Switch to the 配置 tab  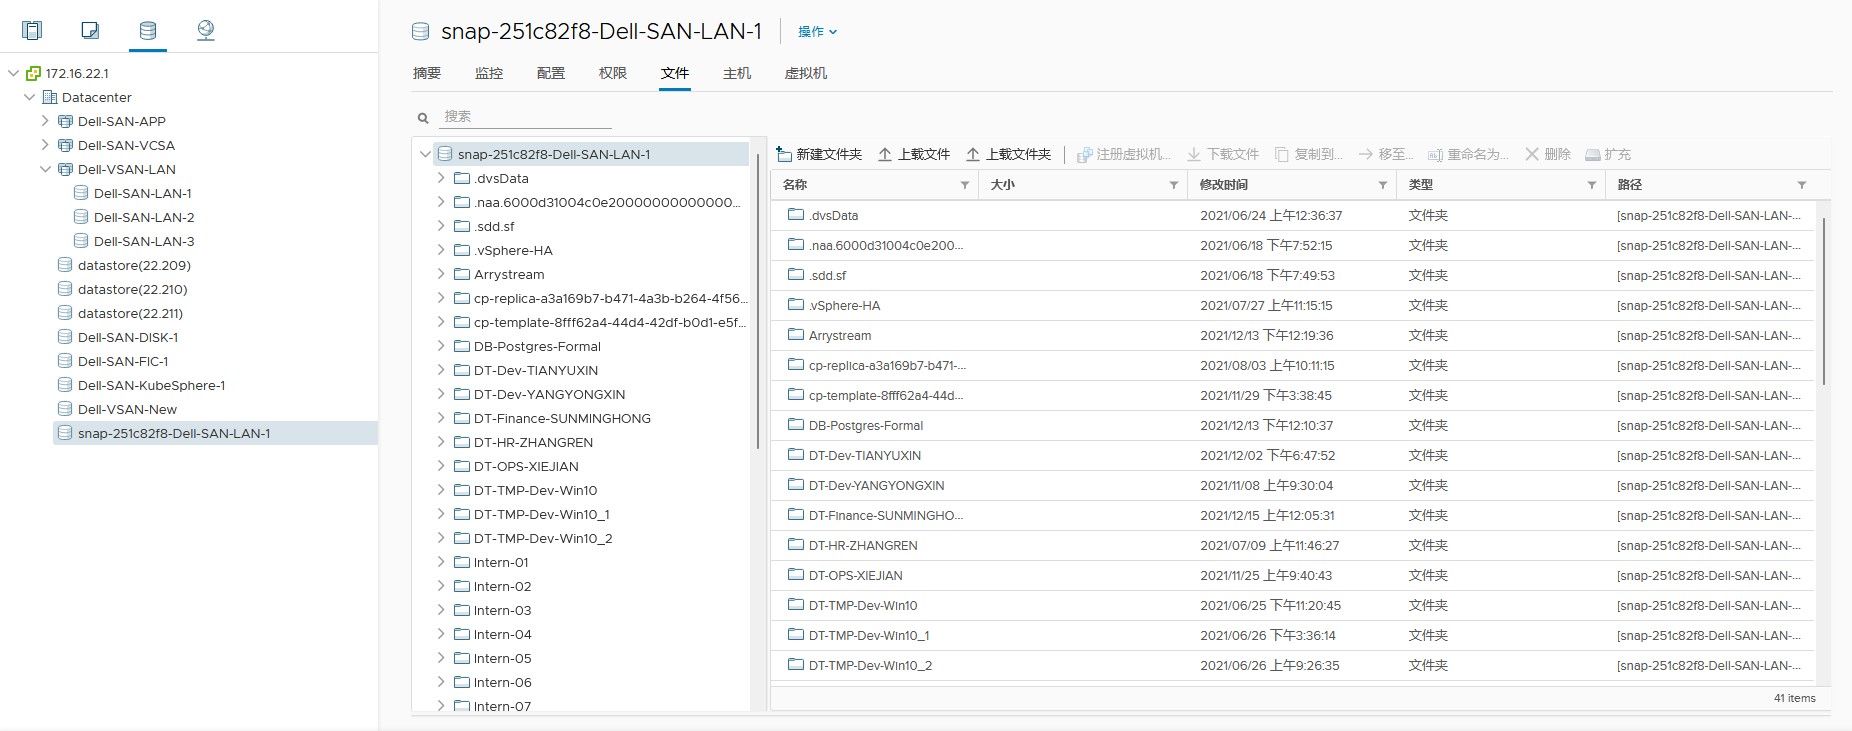click(551, 73)
